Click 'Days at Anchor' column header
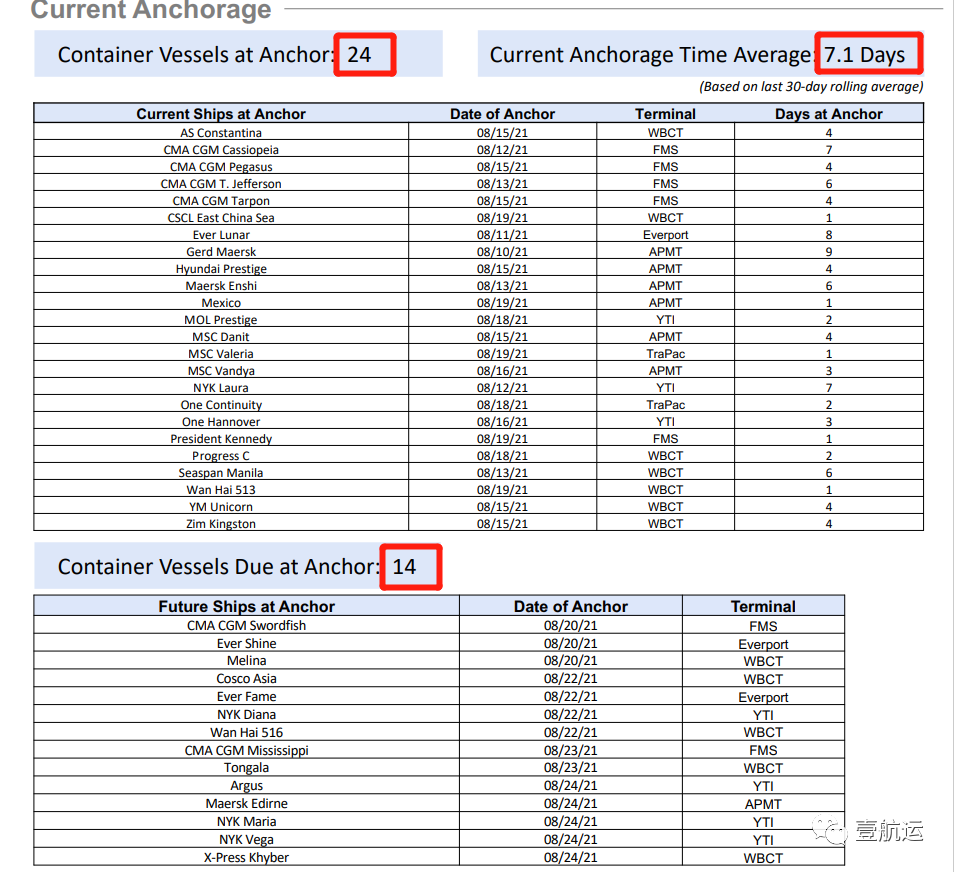The height and width of the screenshot is (872, 954). [x=829, y=114]
